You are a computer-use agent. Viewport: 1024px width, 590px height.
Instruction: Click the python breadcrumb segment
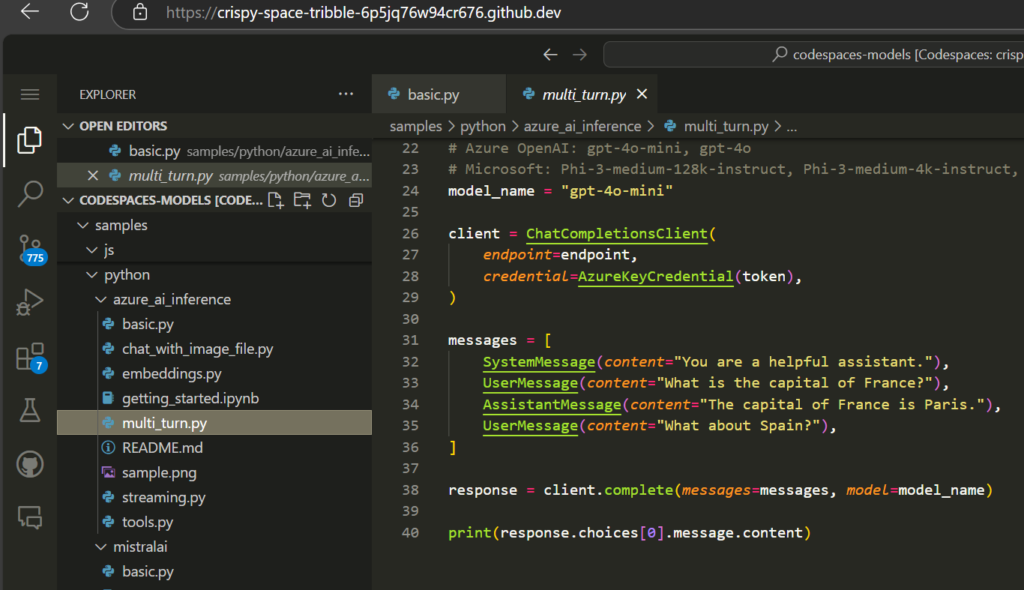(x=483, y=127)
